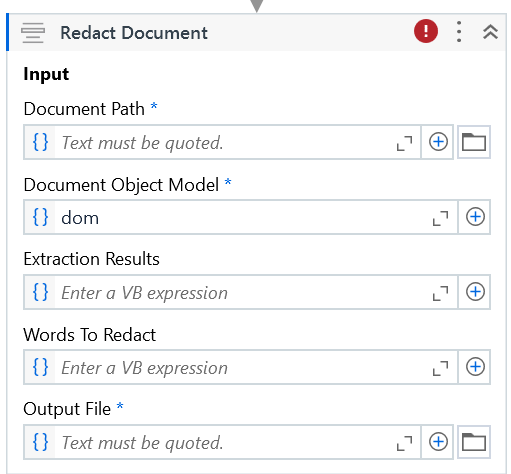Expand the Extraction Results expression editor

click(x=440, y=293)
